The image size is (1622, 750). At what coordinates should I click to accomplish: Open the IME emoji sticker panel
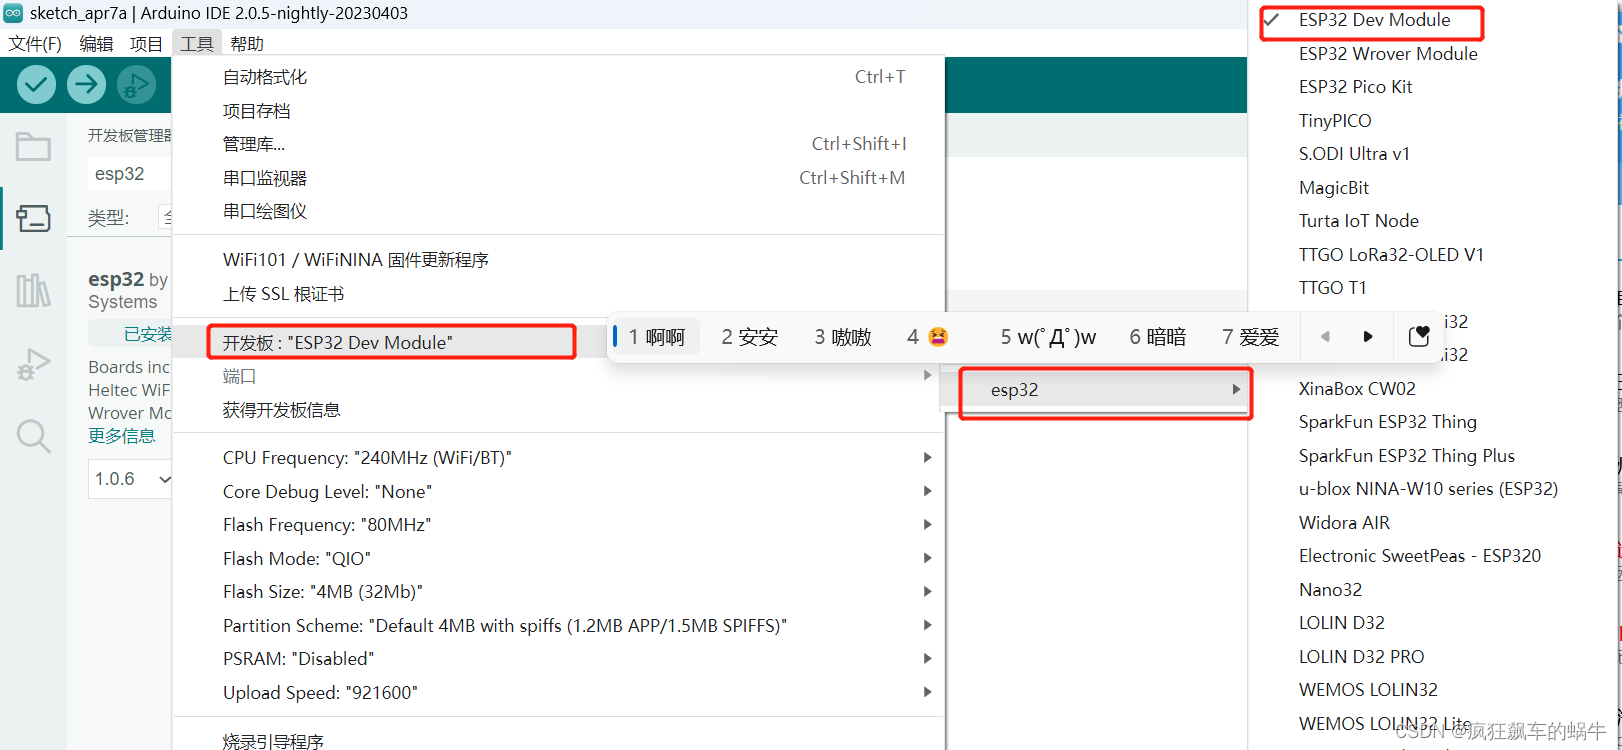coord(1419,337)
